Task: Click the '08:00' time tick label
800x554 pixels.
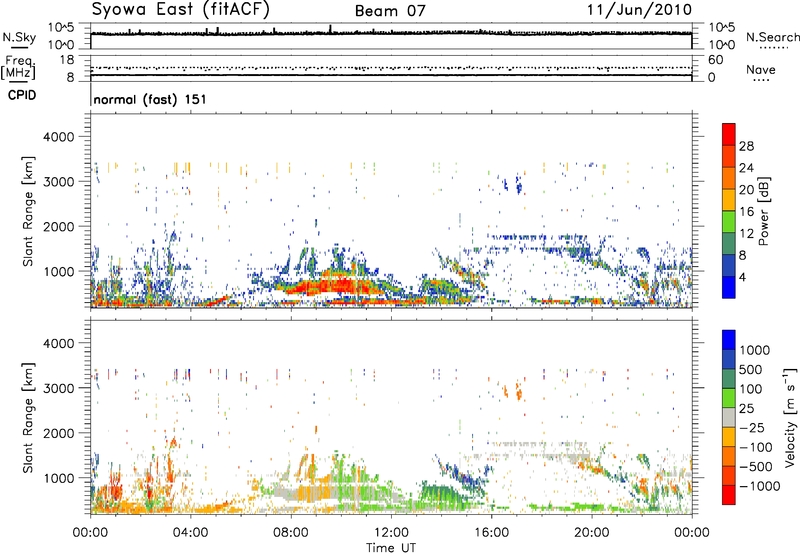Action: (x=291, y=533)
